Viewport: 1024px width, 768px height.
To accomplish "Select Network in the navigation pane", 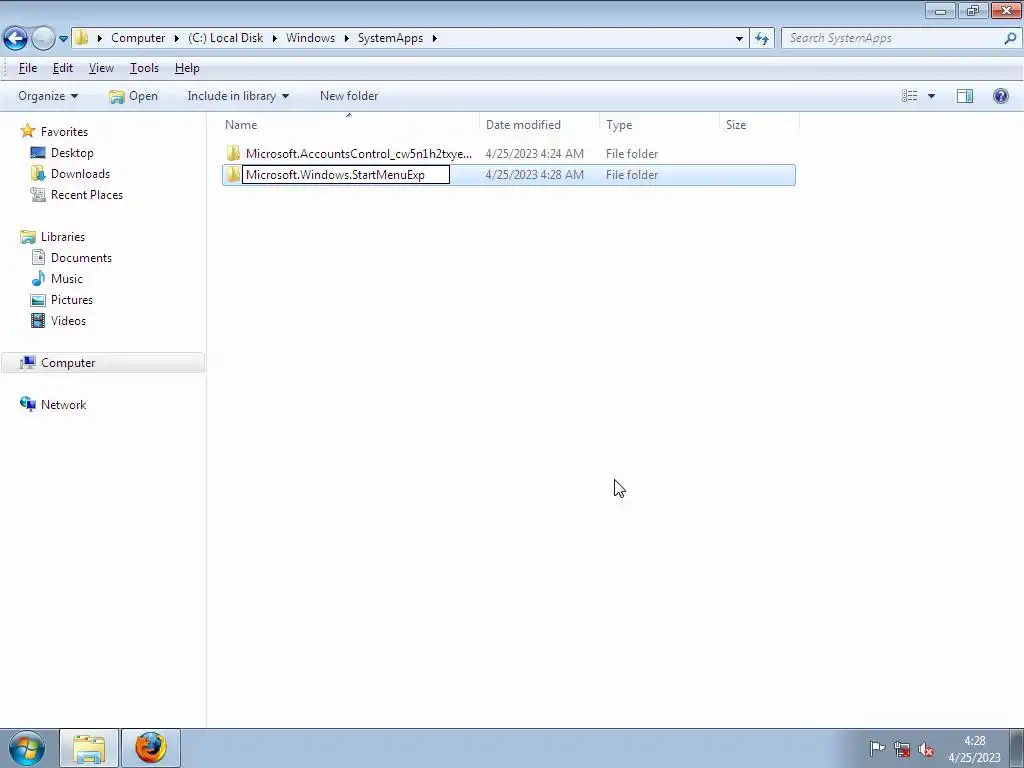I will pyautogui.click(x=63, y=405).
